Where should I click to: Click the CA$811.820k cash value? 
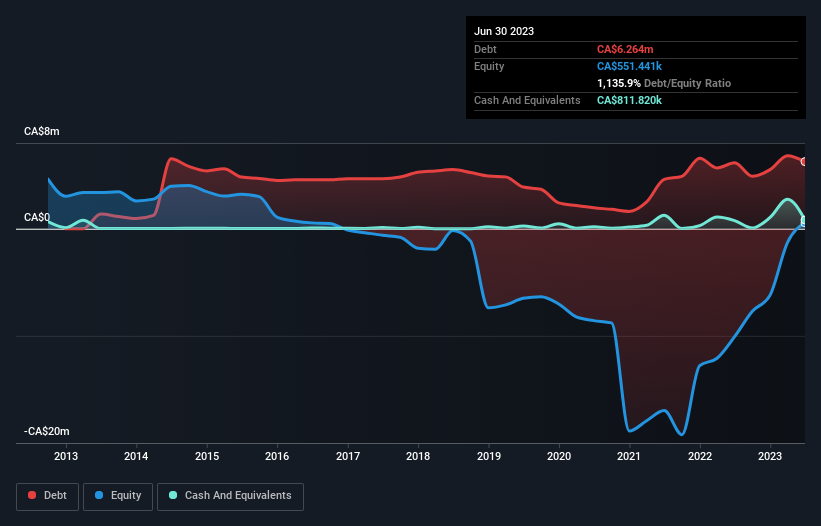coord(629,100)
